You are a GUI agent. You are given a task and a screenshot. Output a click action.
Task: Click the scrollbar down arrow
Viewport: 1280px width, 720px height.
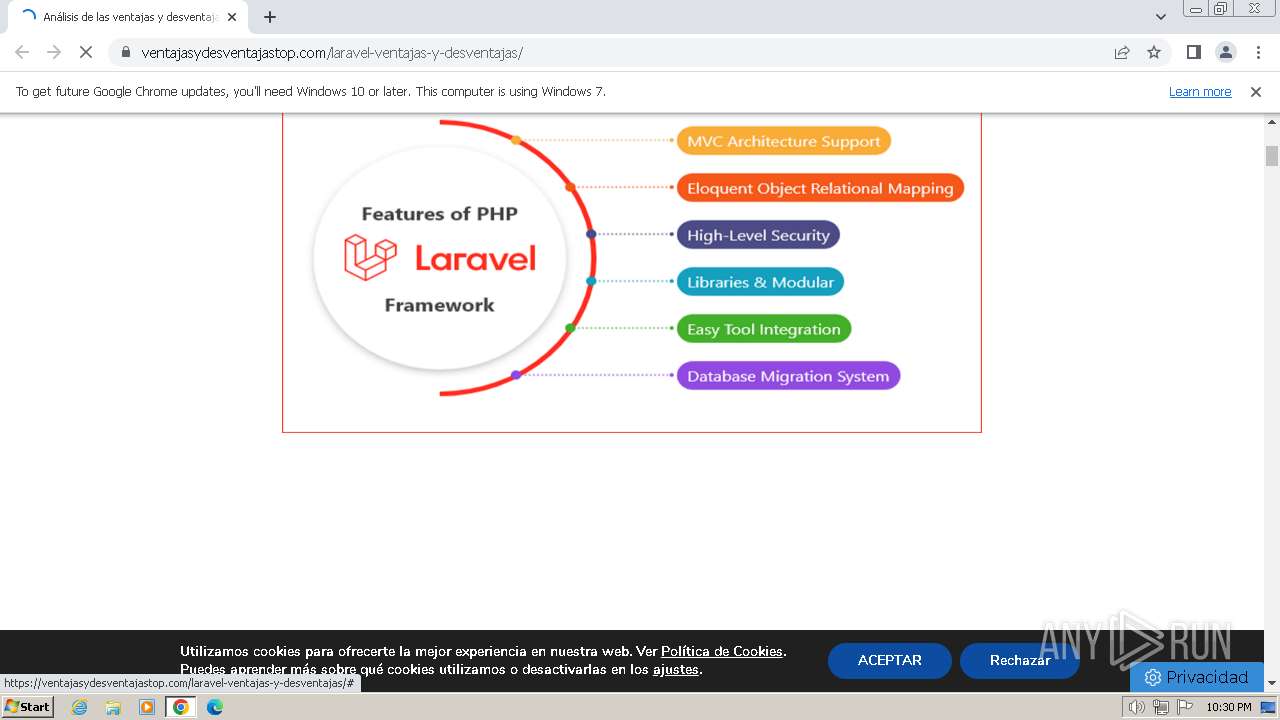pos(1272,683)
